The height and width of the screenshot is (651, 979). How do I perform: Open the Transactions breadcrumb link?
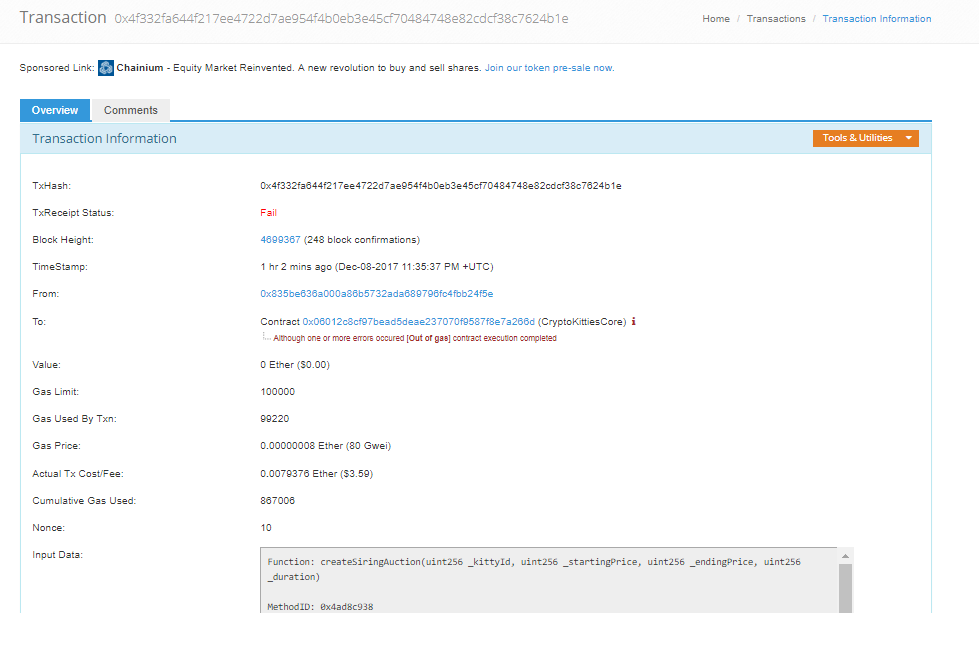pos(775,19)
